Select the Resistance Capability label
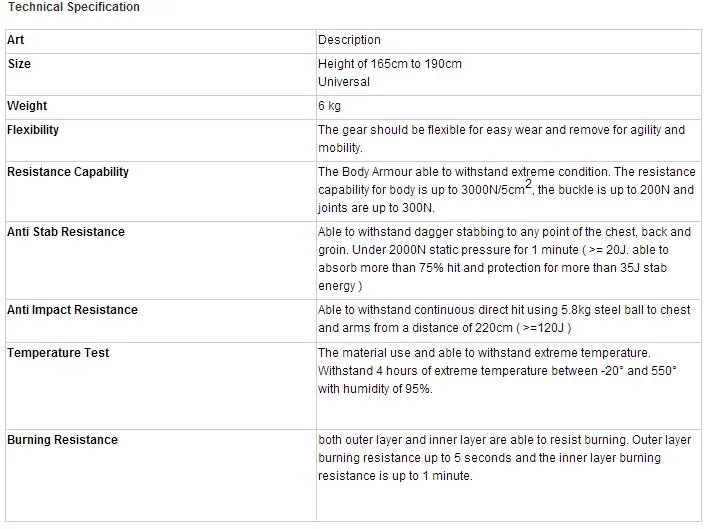 coord(68,172)
